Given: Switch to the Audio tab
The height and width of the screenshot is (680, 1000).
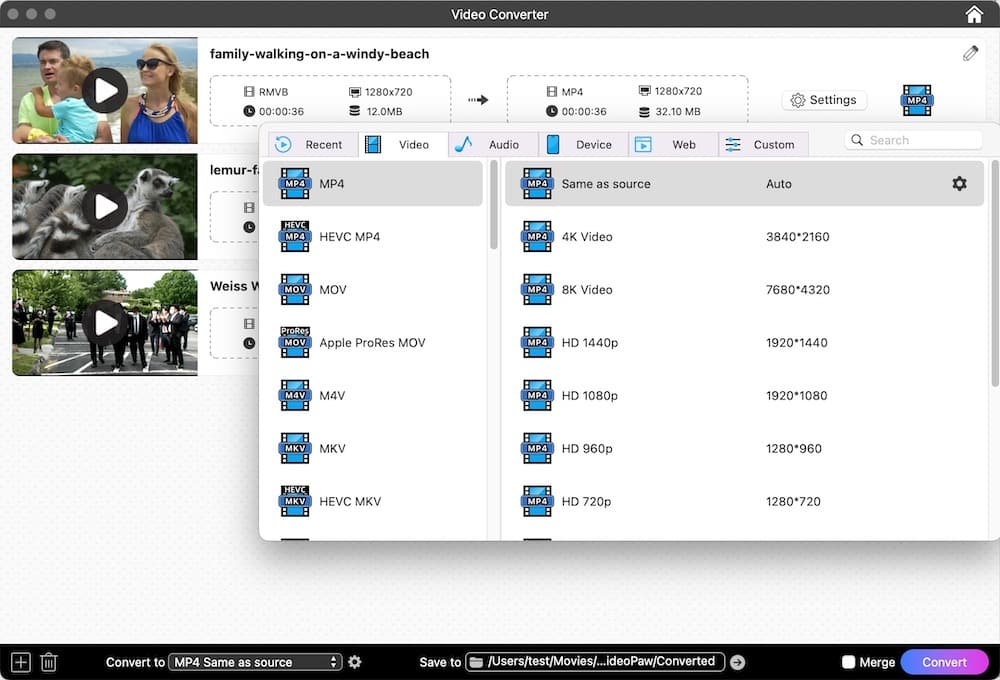Looking at the screenshot, I should (493, 145).
